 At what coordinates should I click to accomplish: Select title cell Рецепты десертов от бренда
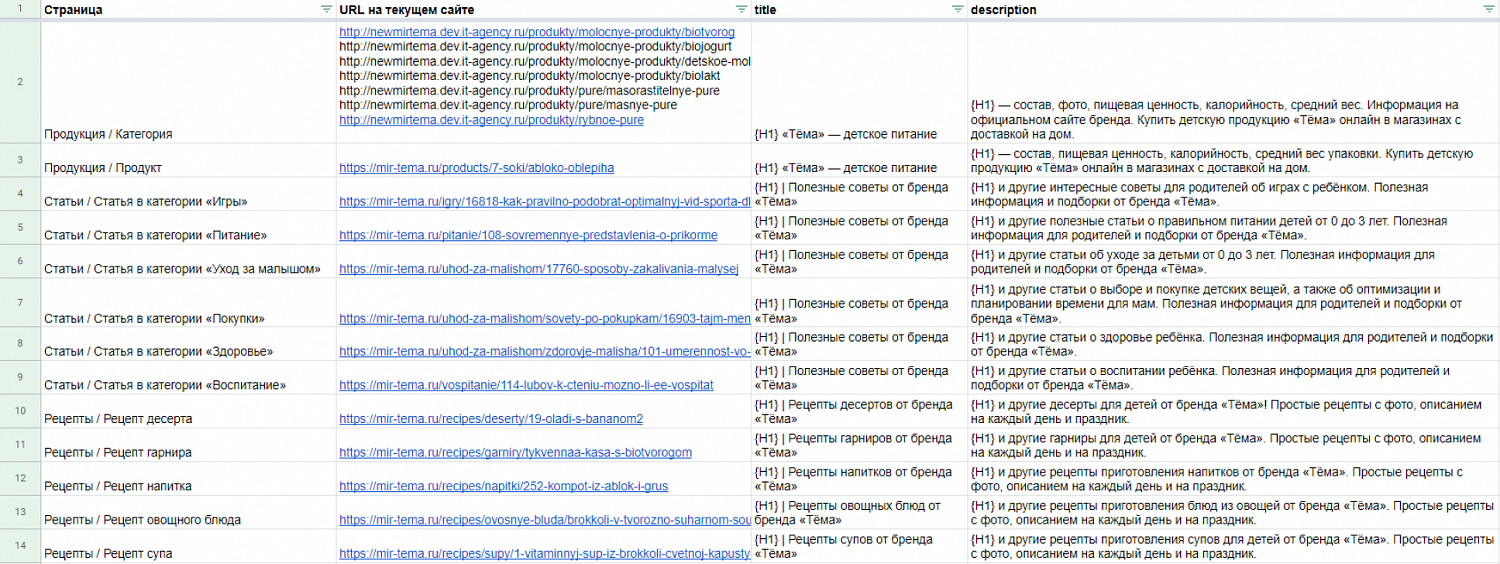[859, 412]
